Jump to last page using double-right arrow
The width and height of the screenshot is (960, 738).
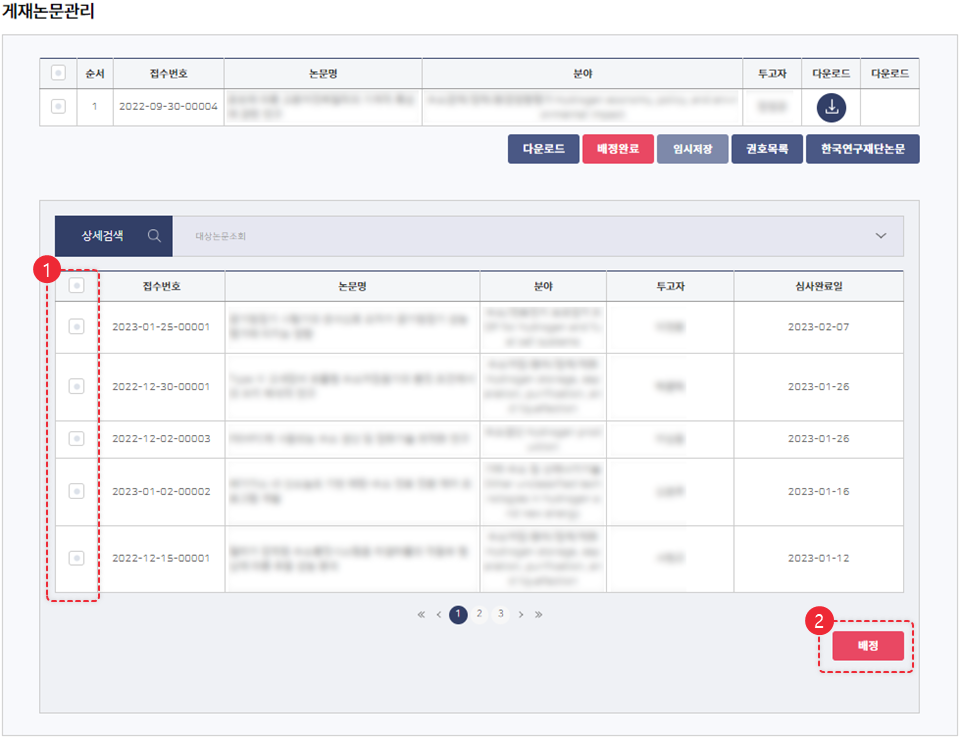click(x=539, y=614)
